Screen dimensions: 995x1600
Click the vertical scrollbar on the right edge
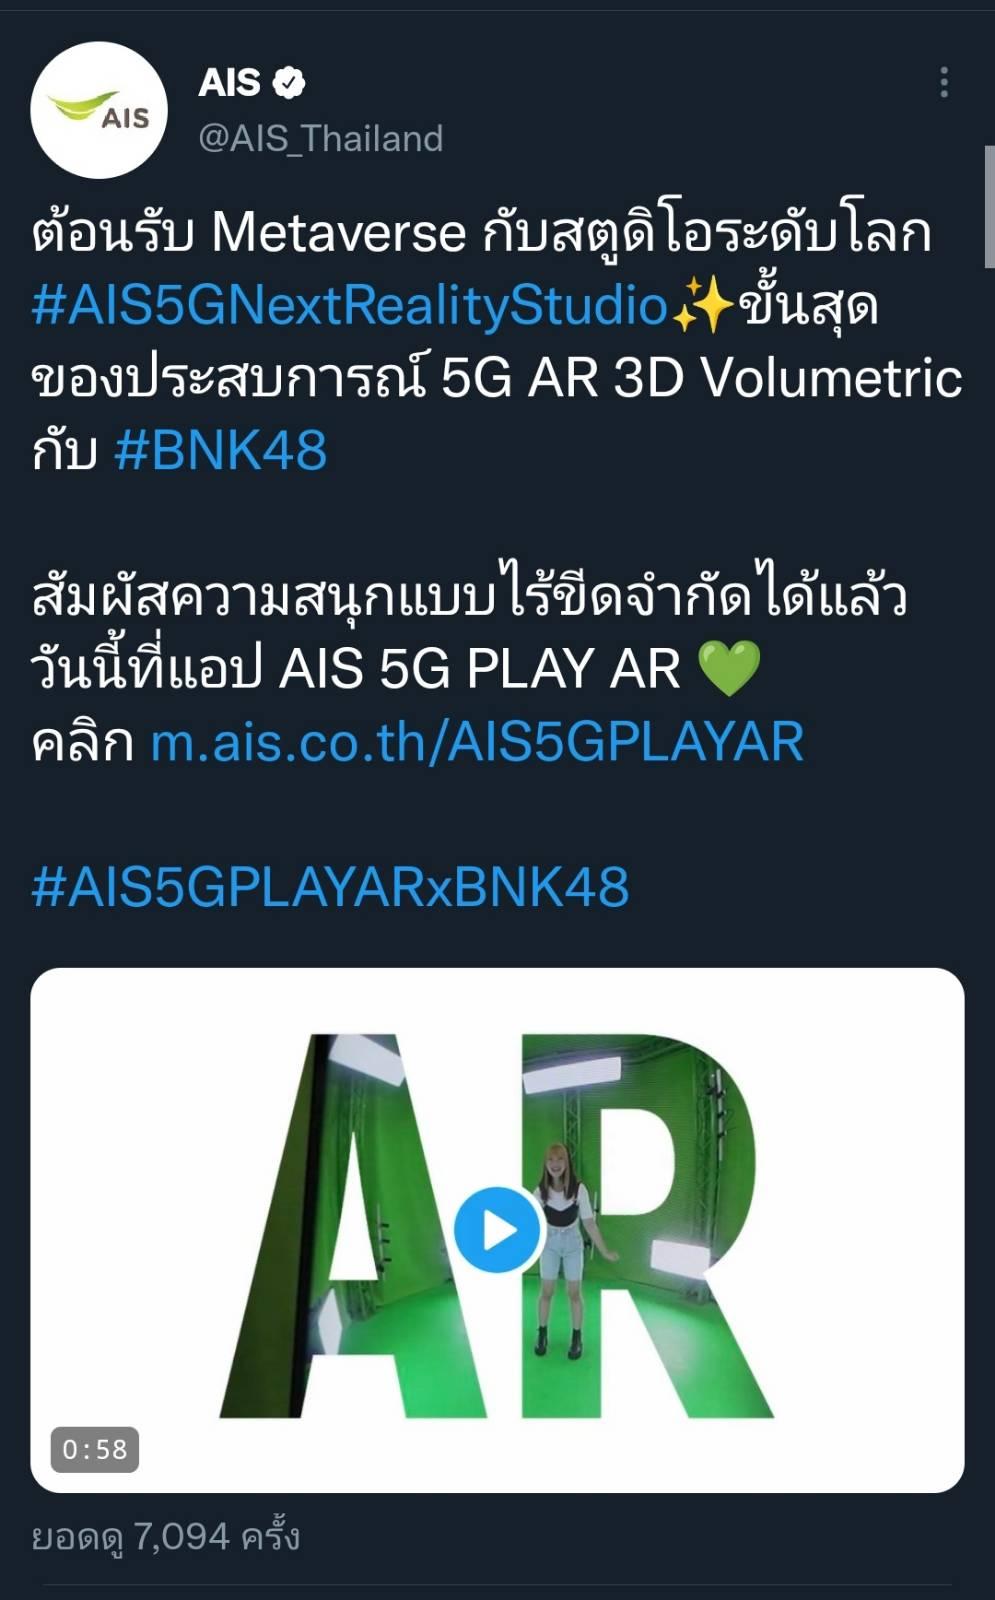pos(990,205)
